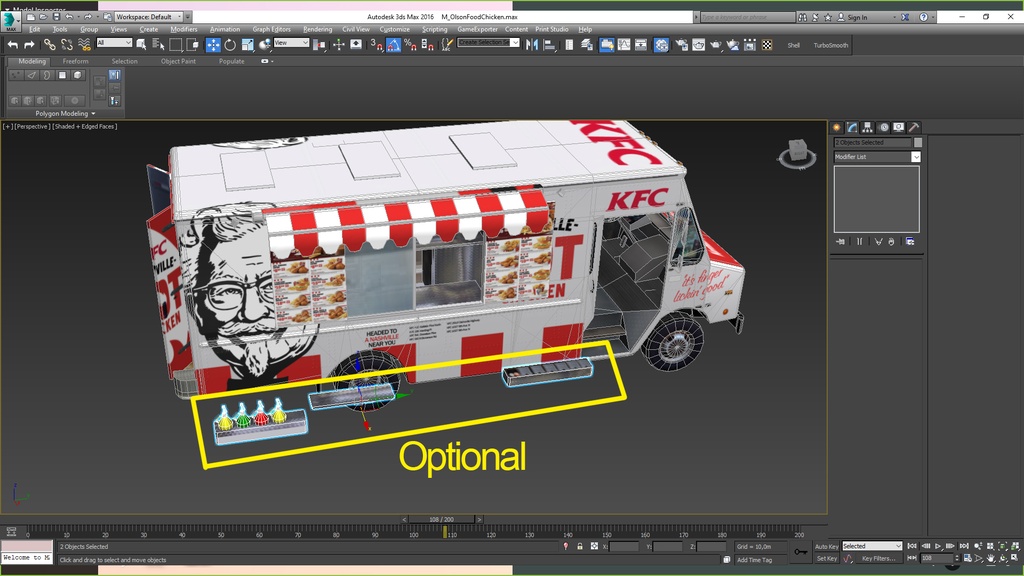Switch to the Freeform ribbon tab

click(76, 61)
